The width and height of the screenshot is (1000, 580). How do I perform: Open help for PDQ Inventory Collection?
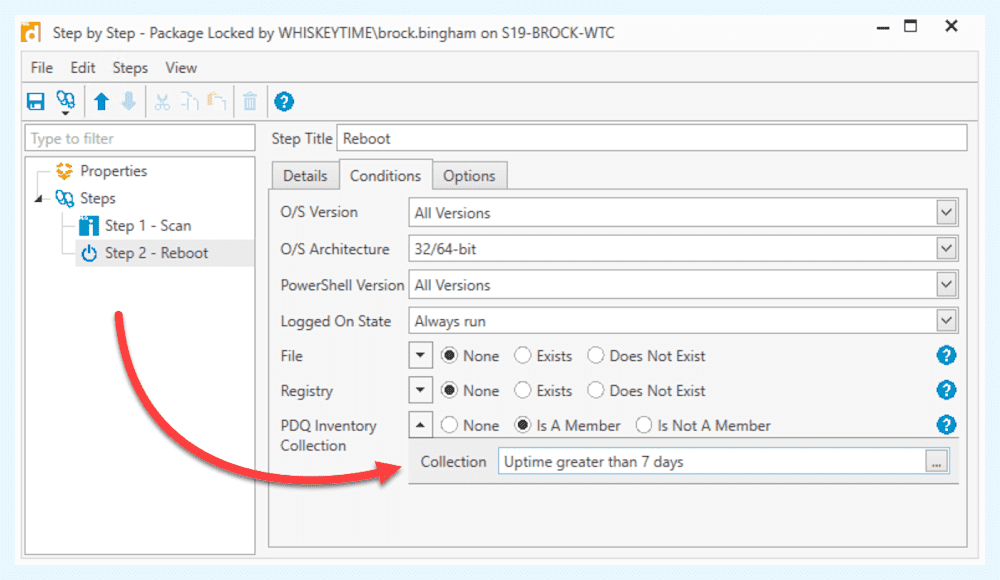click(946, 424)
